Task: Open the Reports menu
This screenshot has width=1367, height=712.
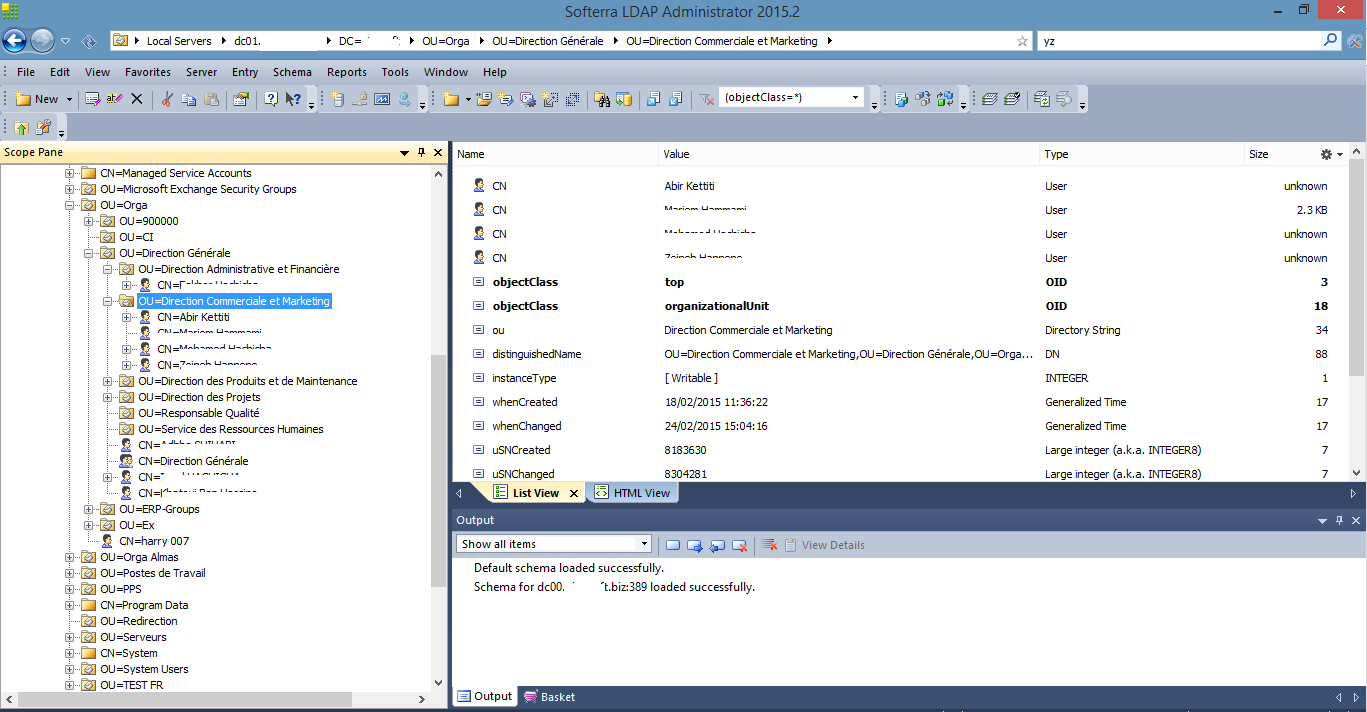Action: point(347,72)
